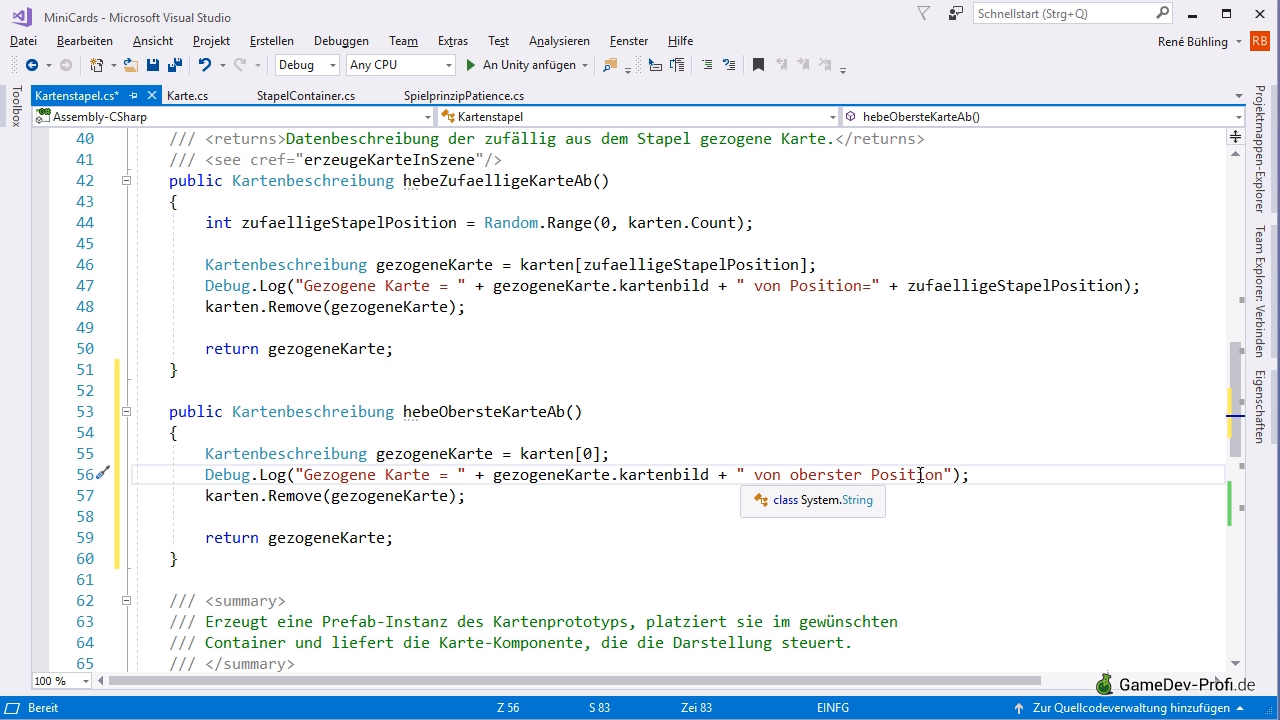Image resolution: width=1280 pixels, height=720 pixels.
Task: Switch to the Karte.cs tab
Action: click(x=187, y=96)
